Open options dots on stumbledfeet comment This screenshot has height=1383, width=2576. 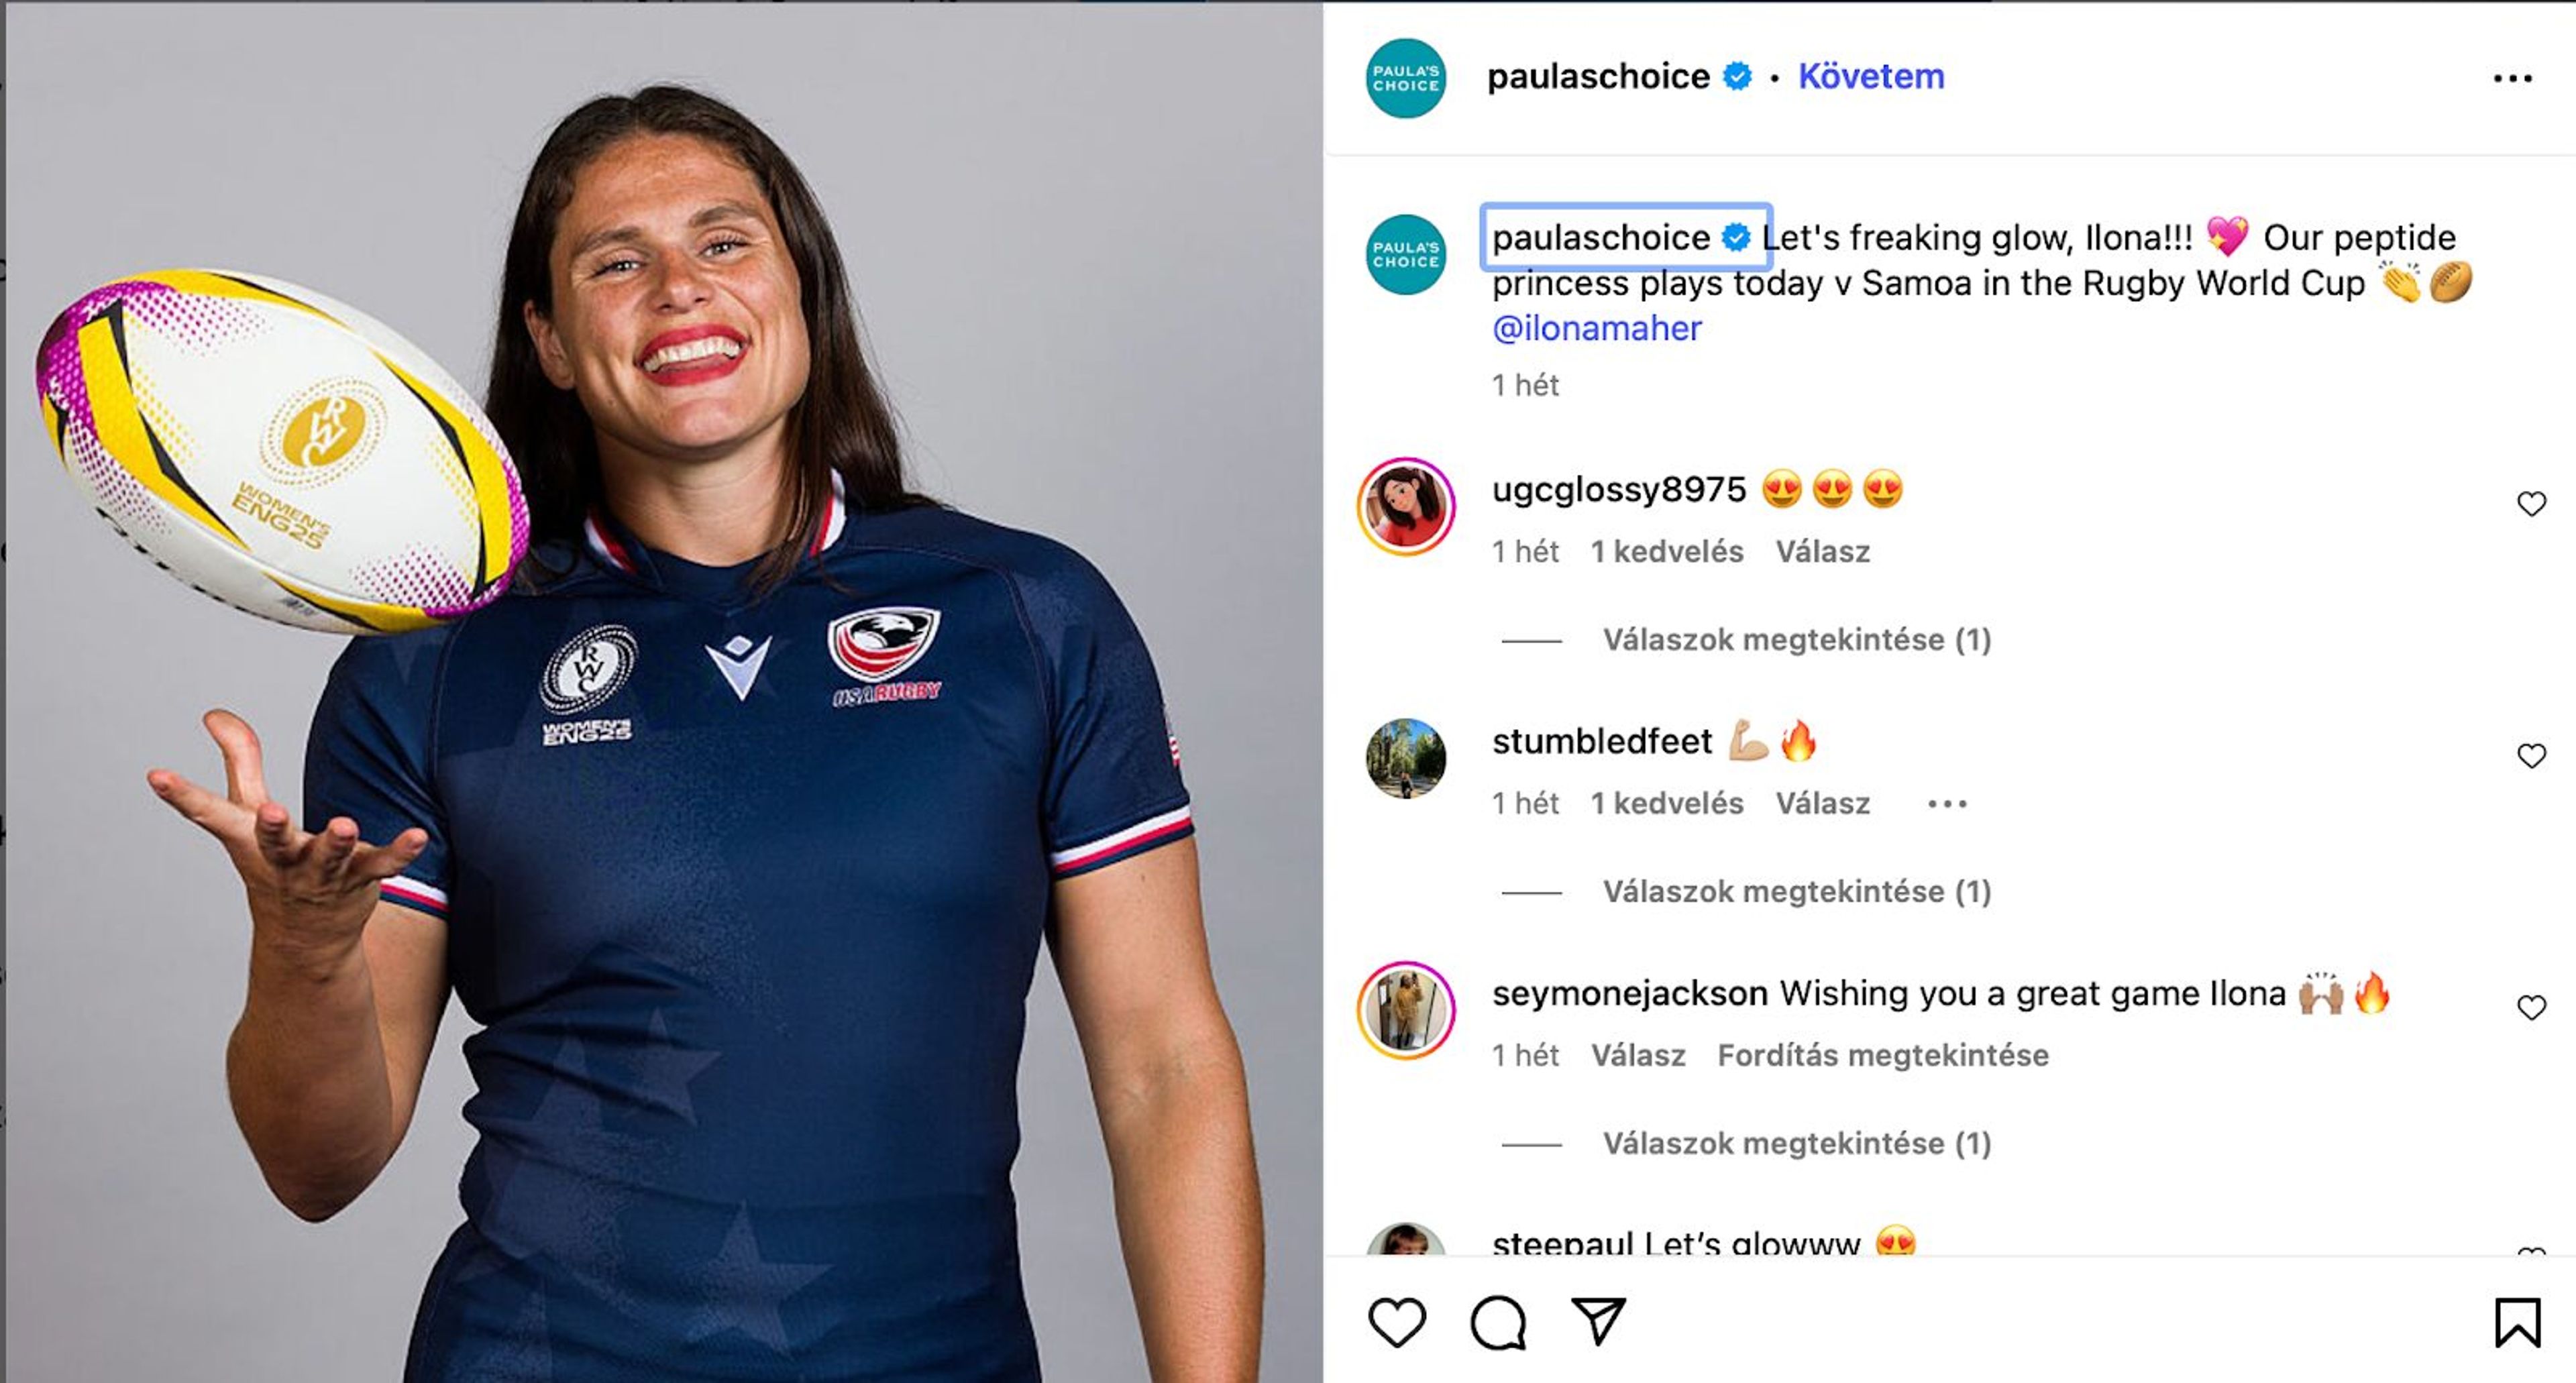click(x=1946, y=803)
